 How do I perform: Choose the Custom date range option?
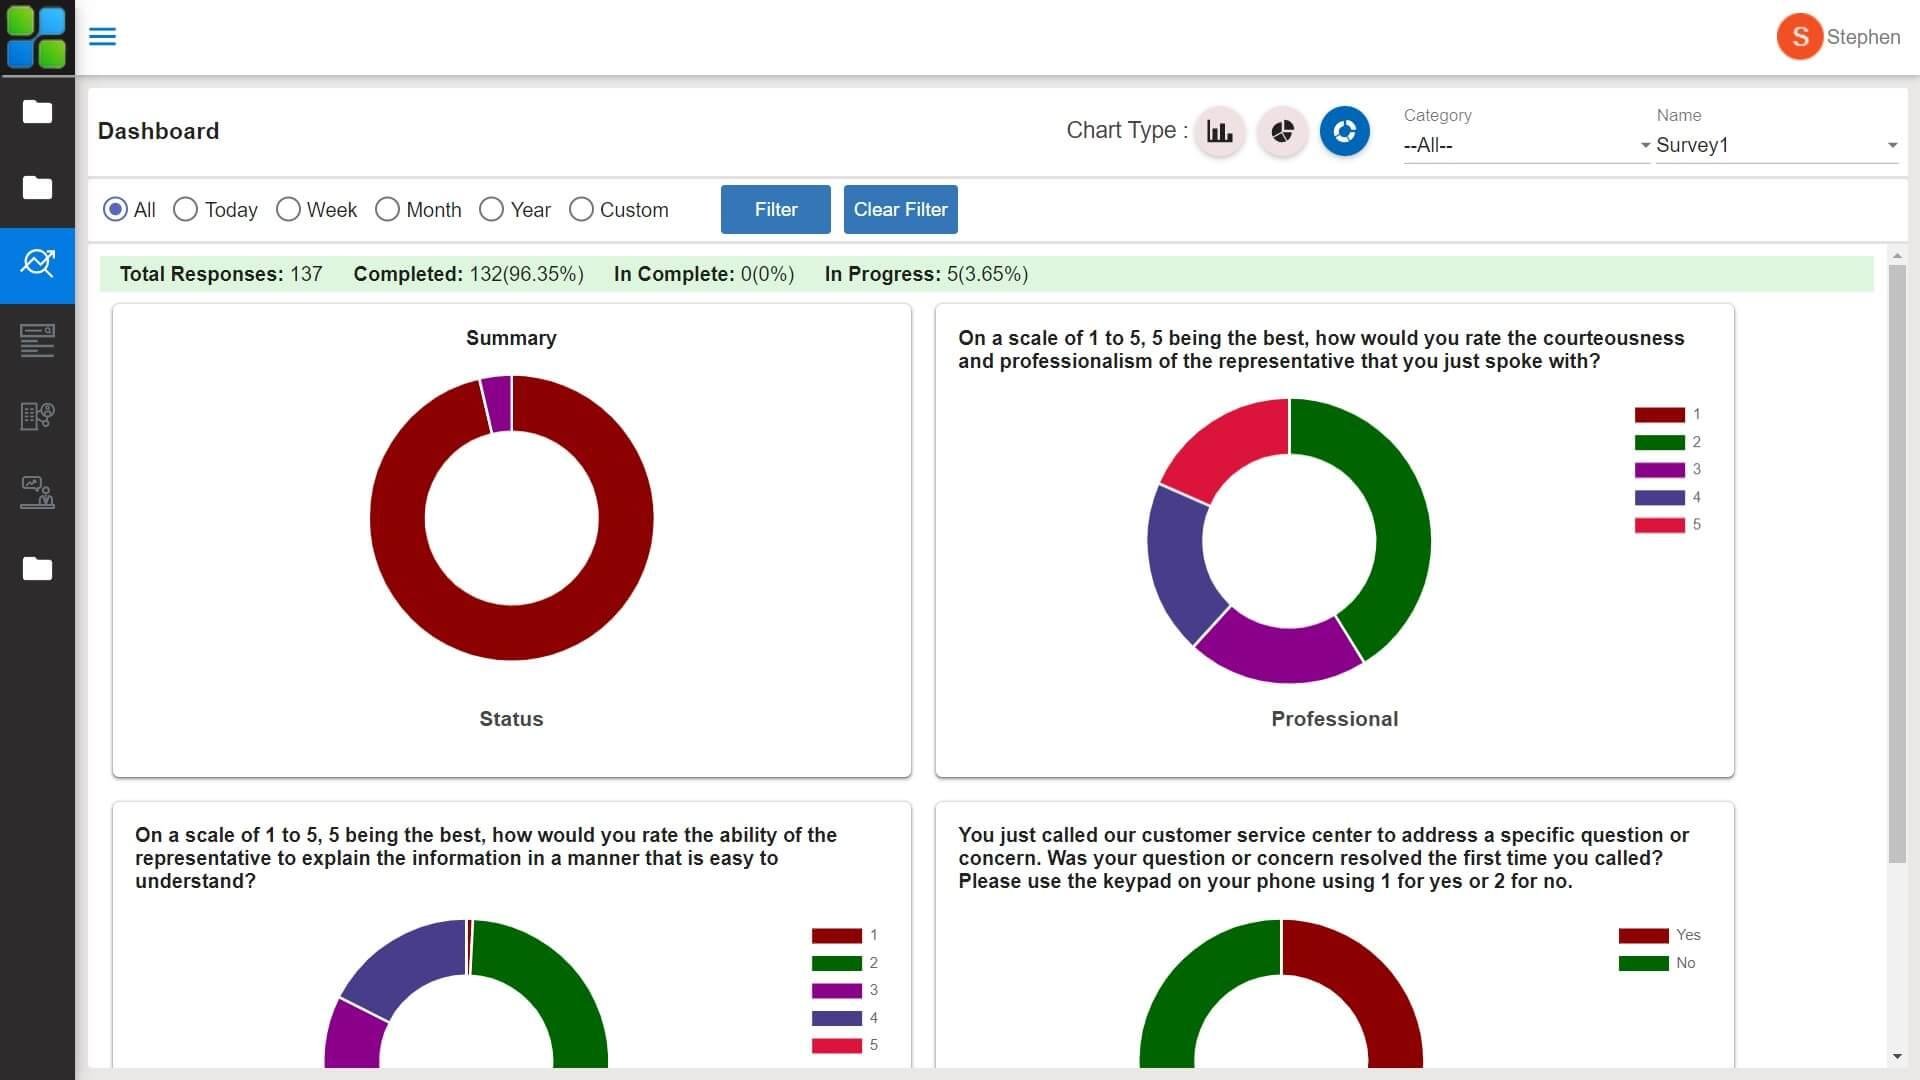click(581, 210)
